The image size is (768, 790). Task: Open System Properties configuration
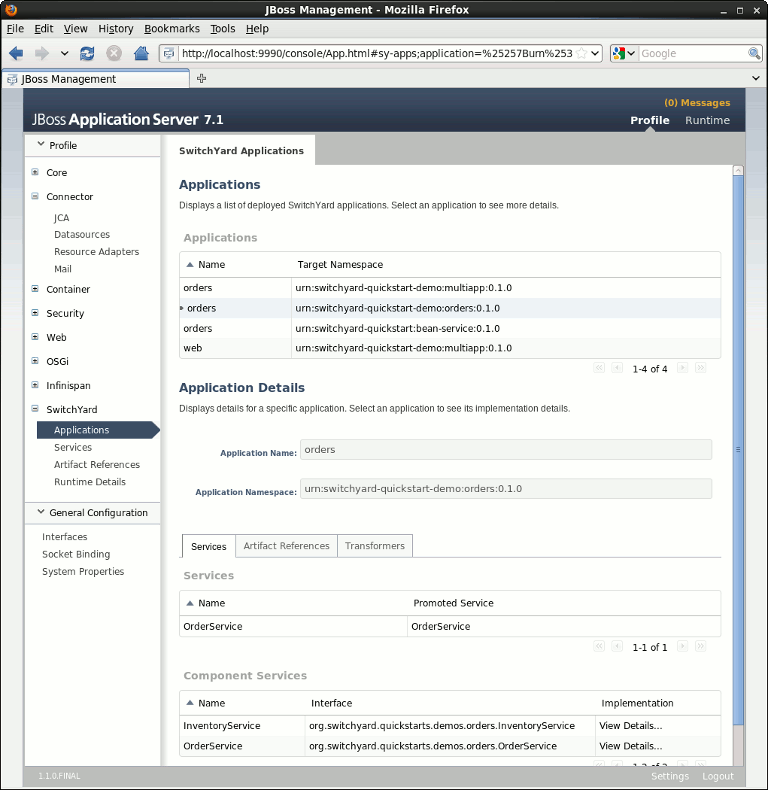83,571
